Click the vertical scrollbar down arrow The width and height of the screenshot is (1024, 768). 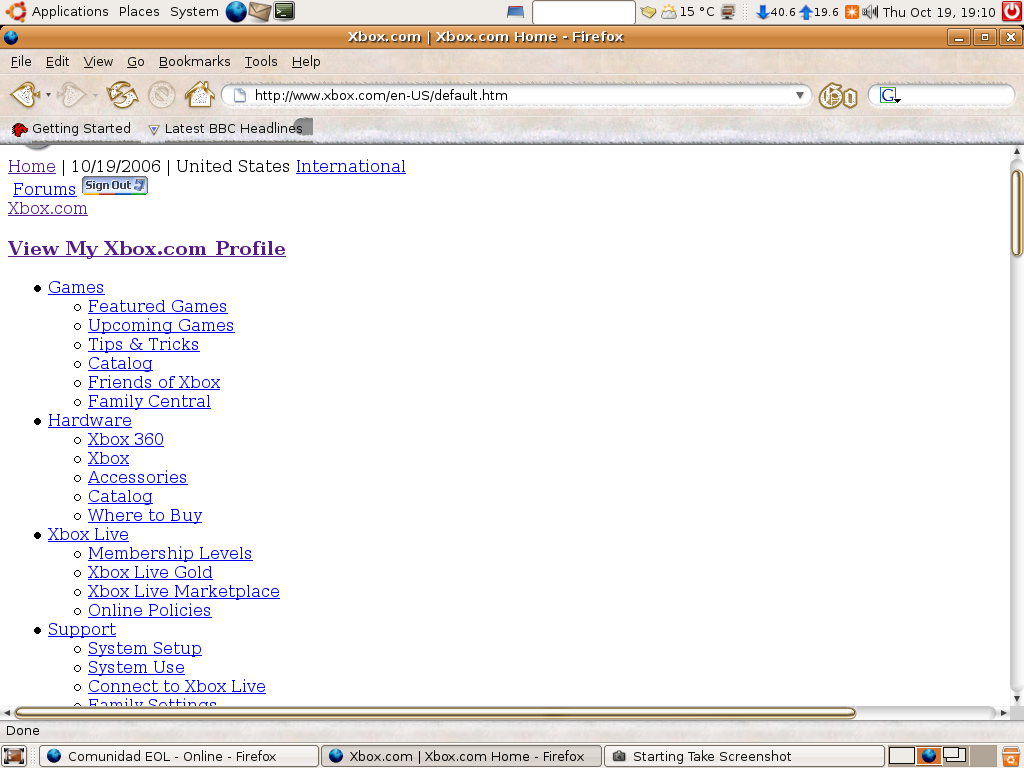click(x=1016, y=699)
